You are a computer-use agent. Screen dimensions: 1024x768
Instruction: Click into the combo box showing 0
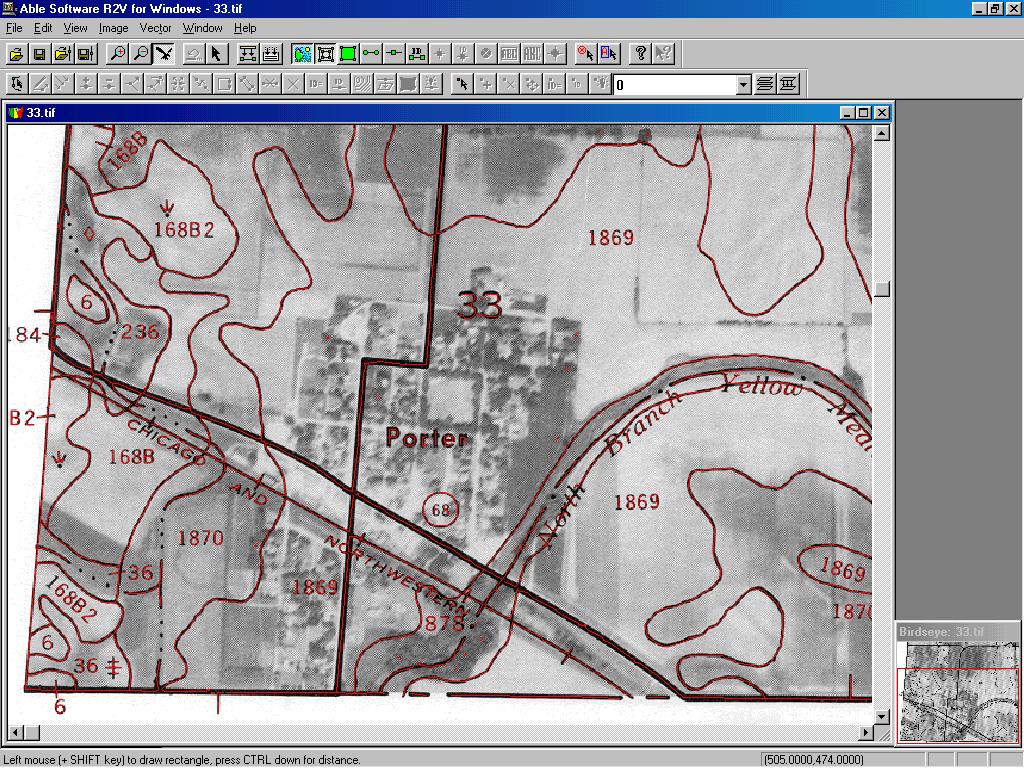coord(675,85)
